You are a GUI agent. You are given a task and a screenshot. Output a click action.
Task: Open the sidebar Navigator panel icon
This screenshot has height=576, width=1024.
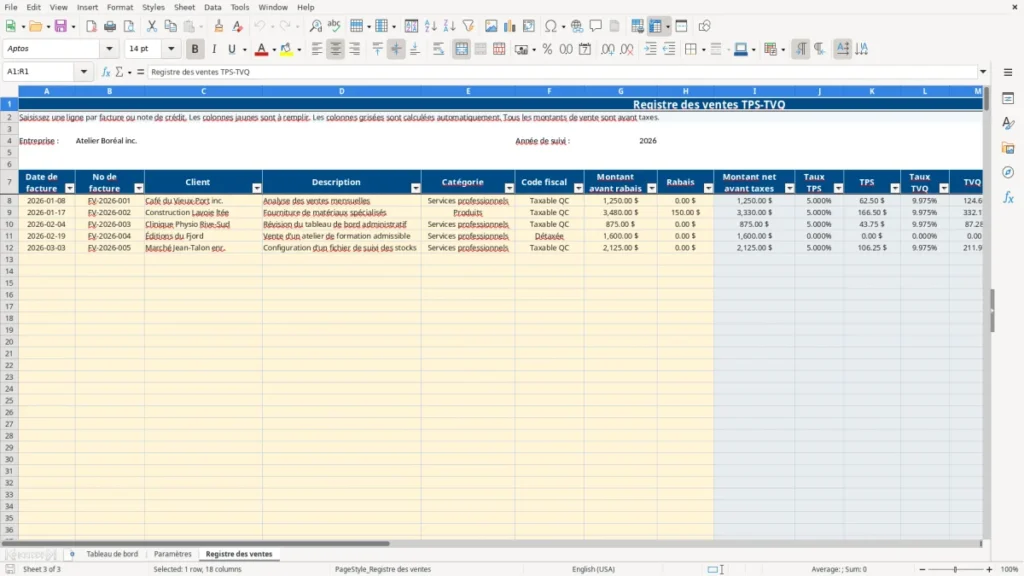coord(1008,172)
